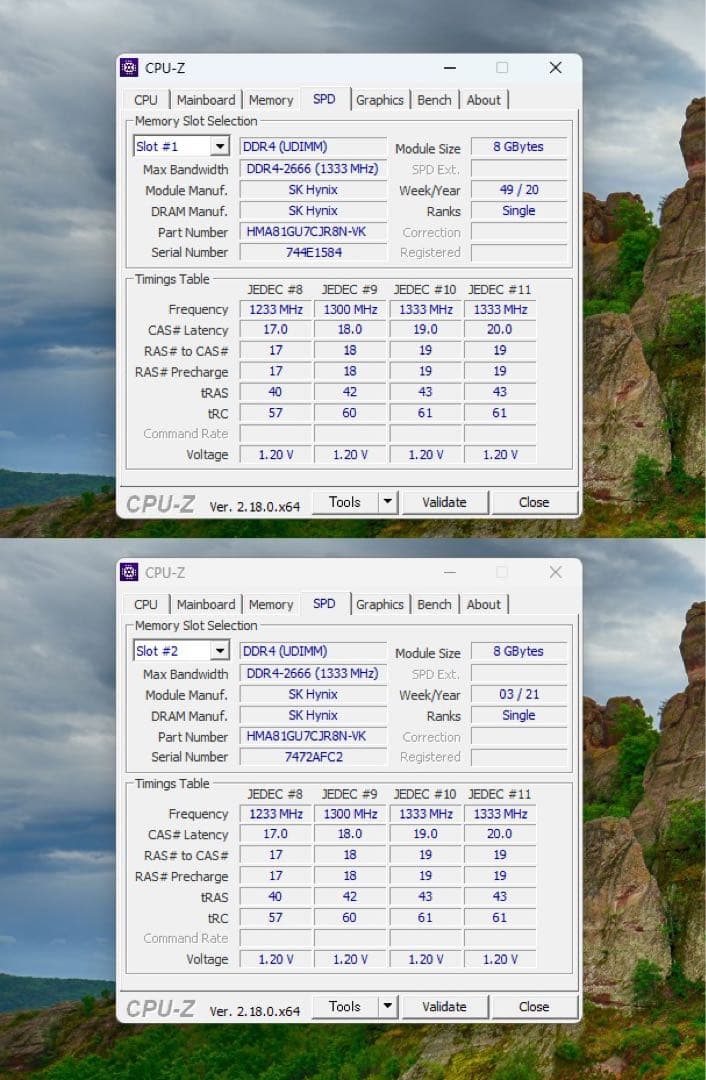Open the Memory tab in the Slot #2 window
The height and width of the screenshot is (1080, 706).
[x=271, y=604]
